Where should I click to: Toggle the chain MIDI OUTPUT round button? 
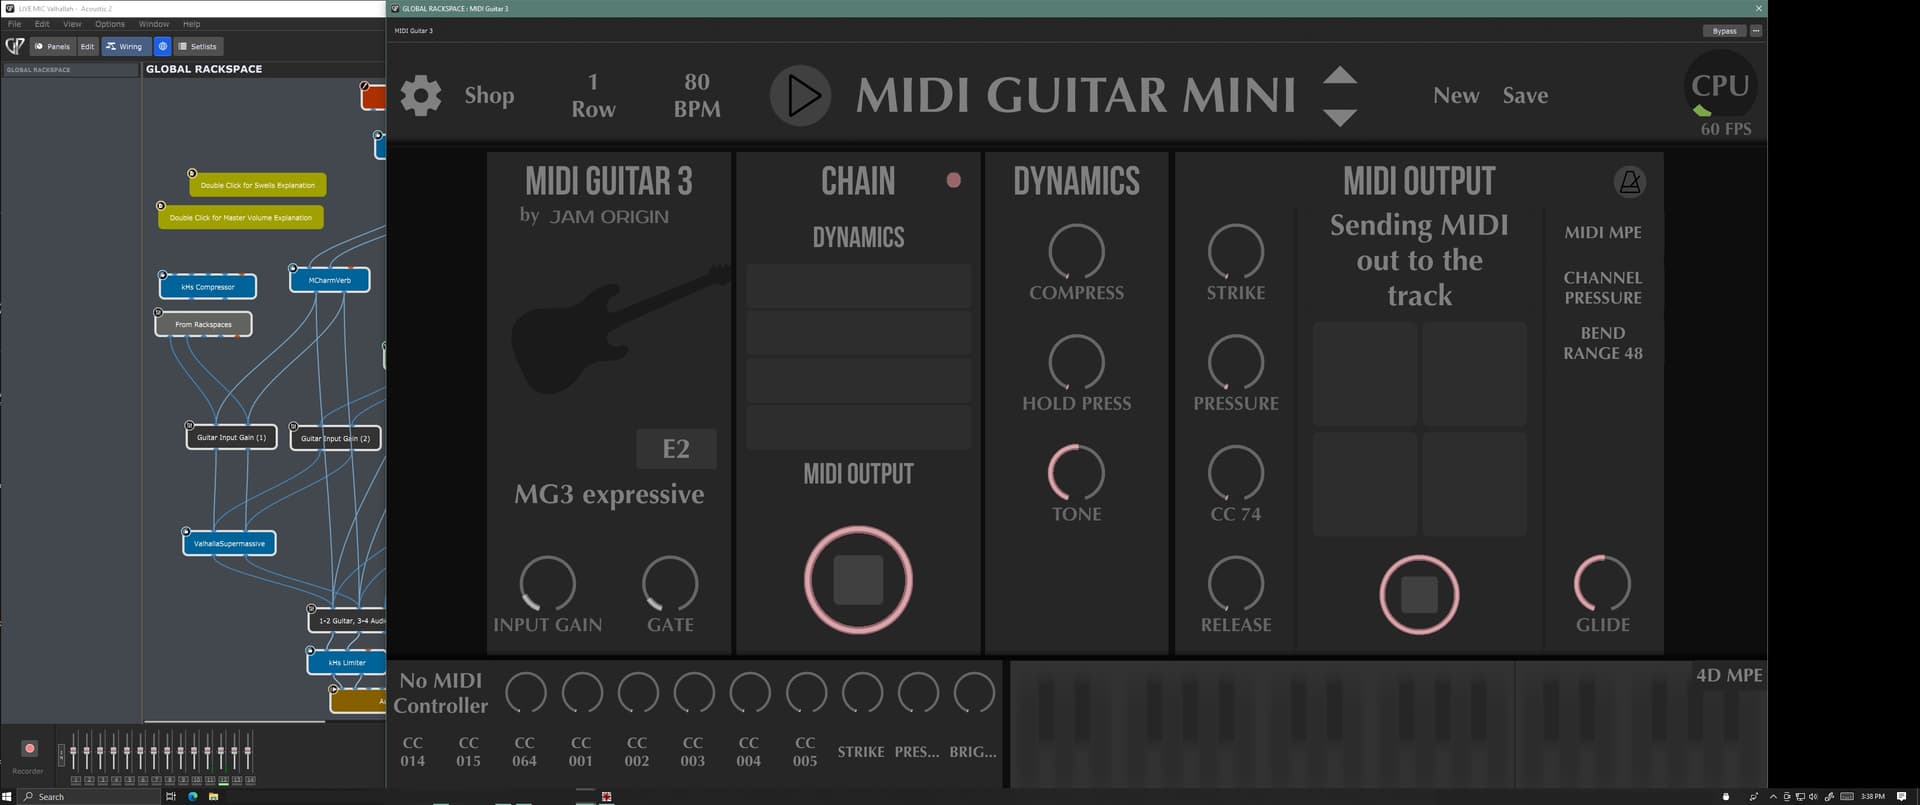tap(858, 580)
